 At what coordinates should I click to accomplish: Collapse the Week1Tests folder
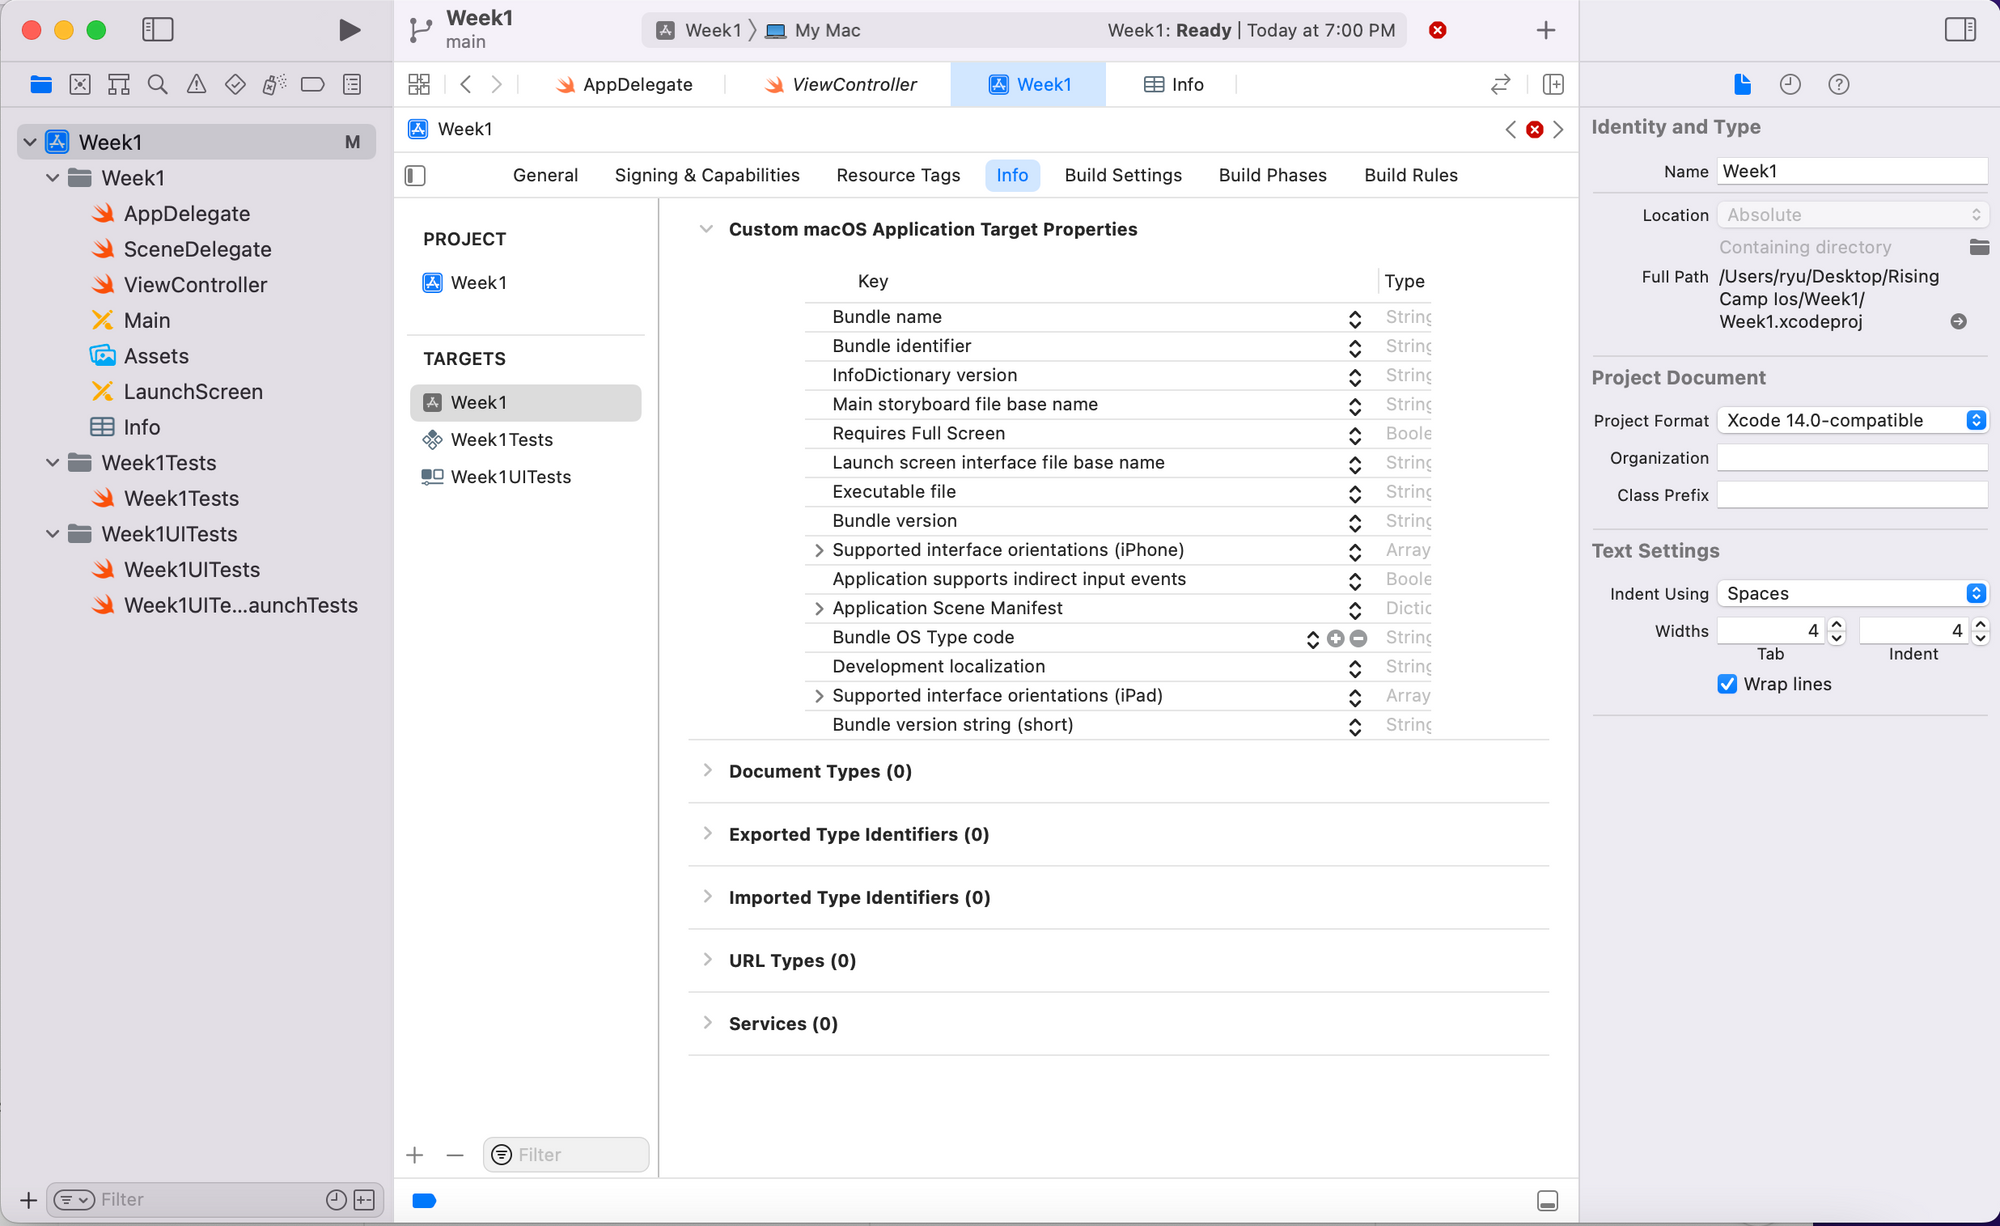click(53, 462)
